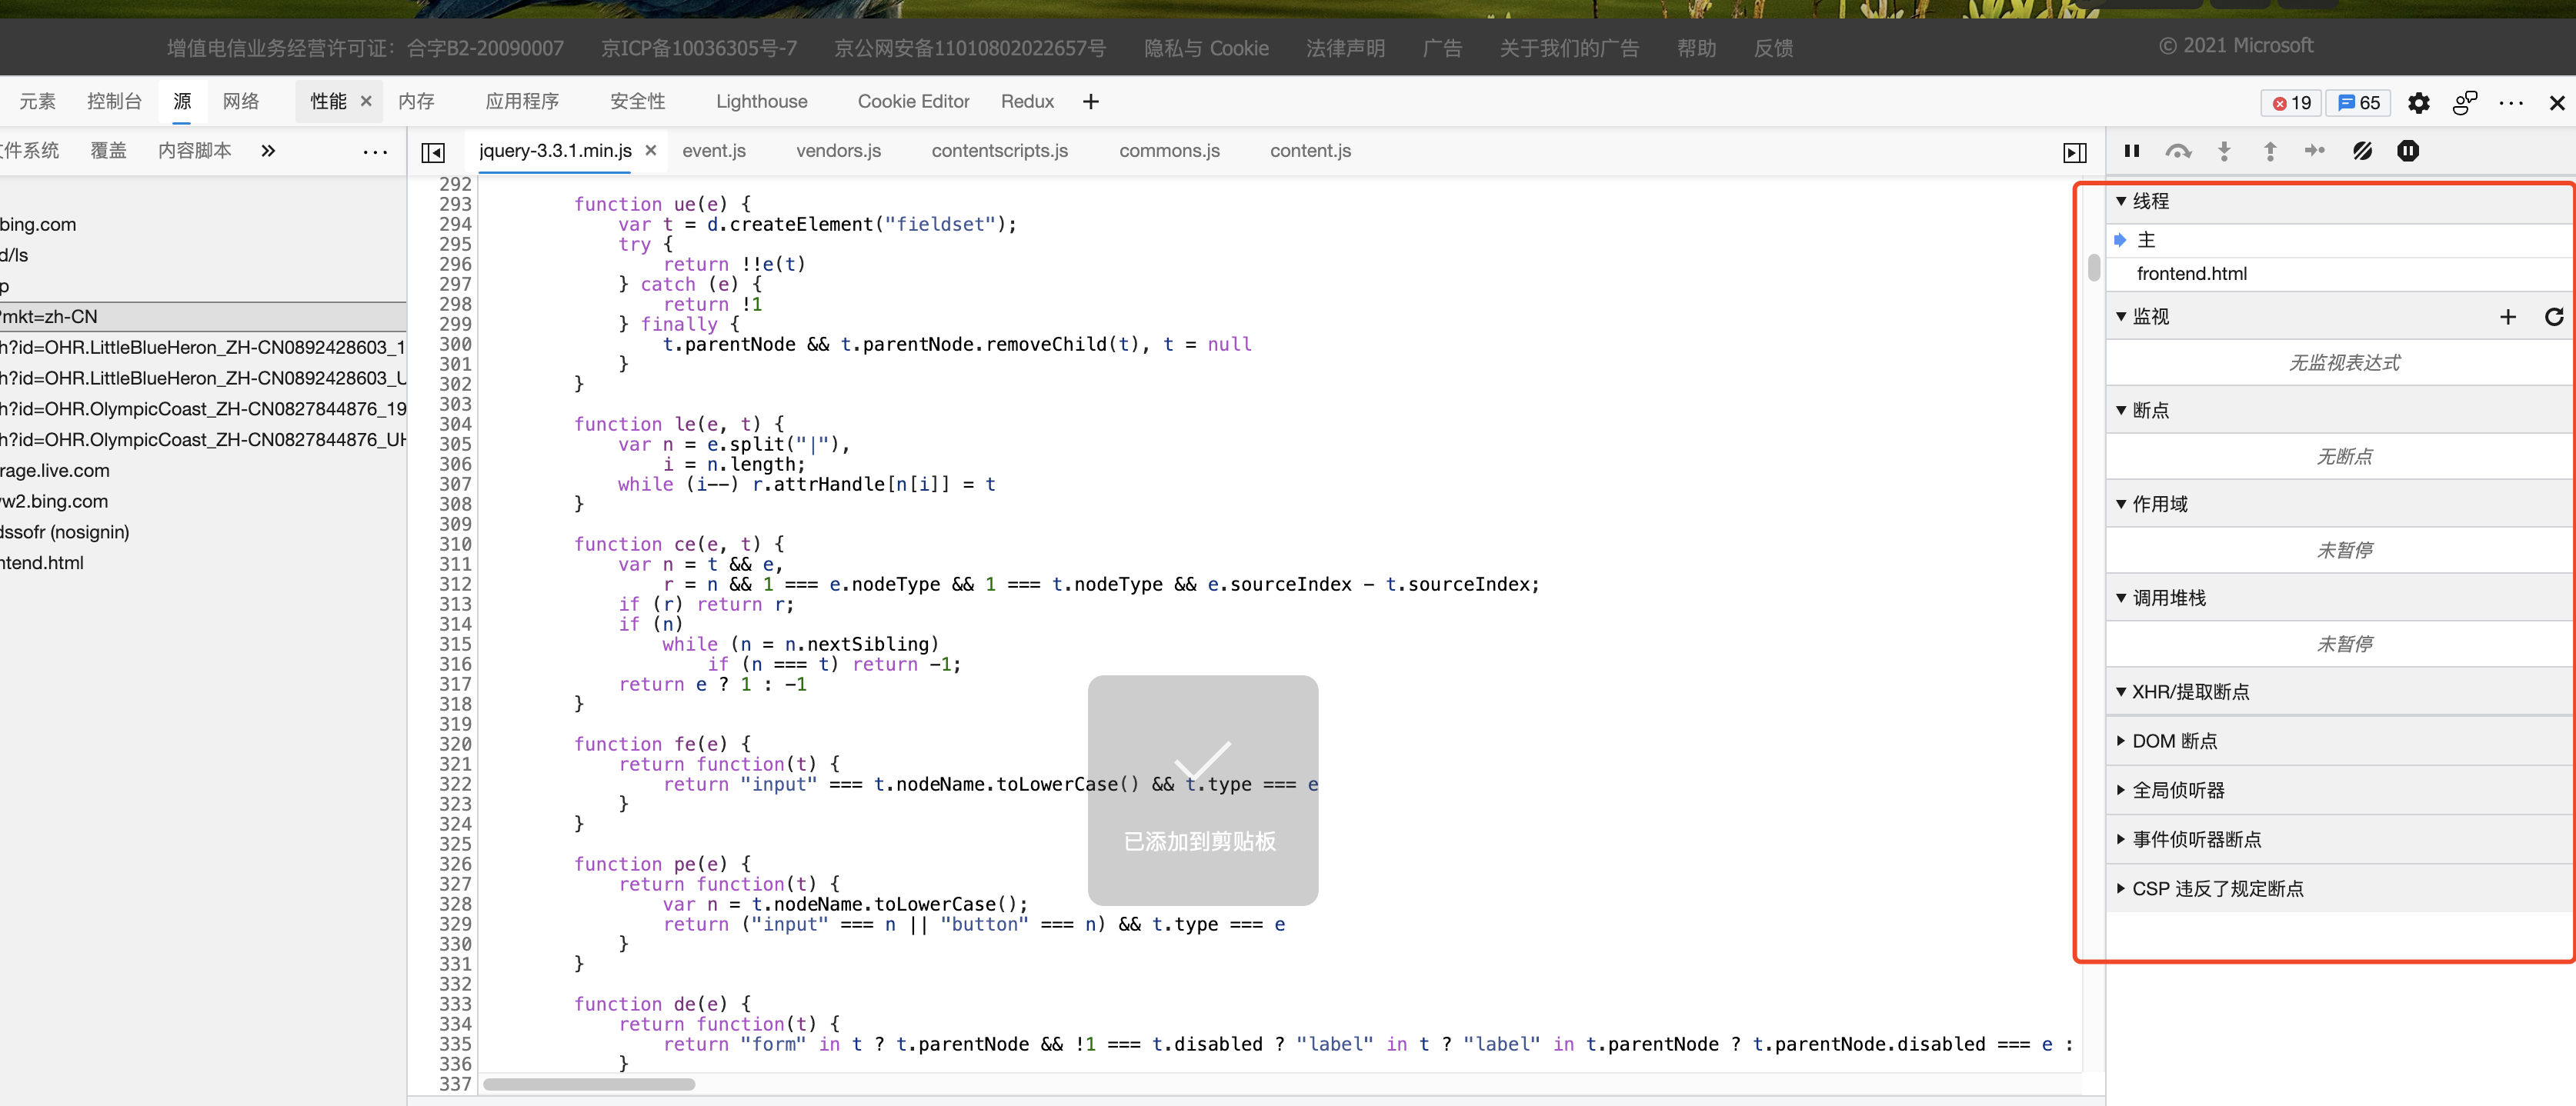Collapse the 调用堆栈 section
Viewport: 2576px width, 1106px height.
(x=2168, y=598)
